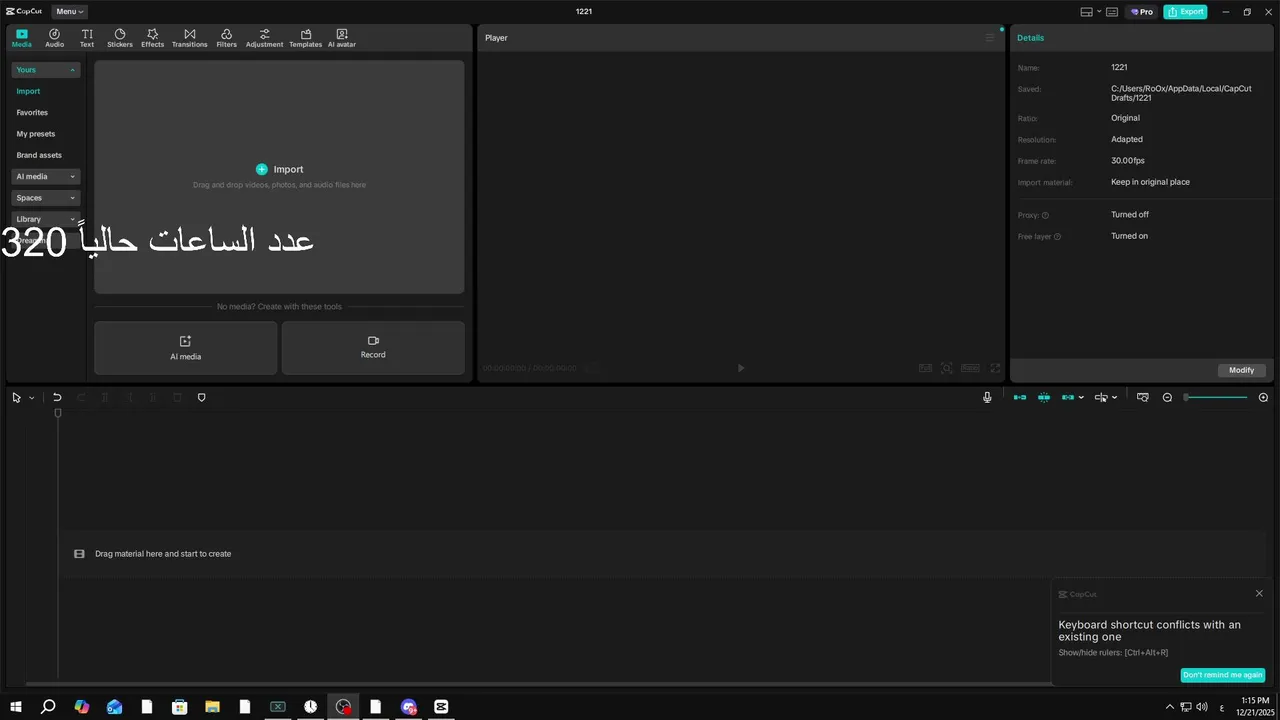The height and width of the screenshot is (720, 1280).
Task: Open the Audio library tab
Action: coord(54,38)
